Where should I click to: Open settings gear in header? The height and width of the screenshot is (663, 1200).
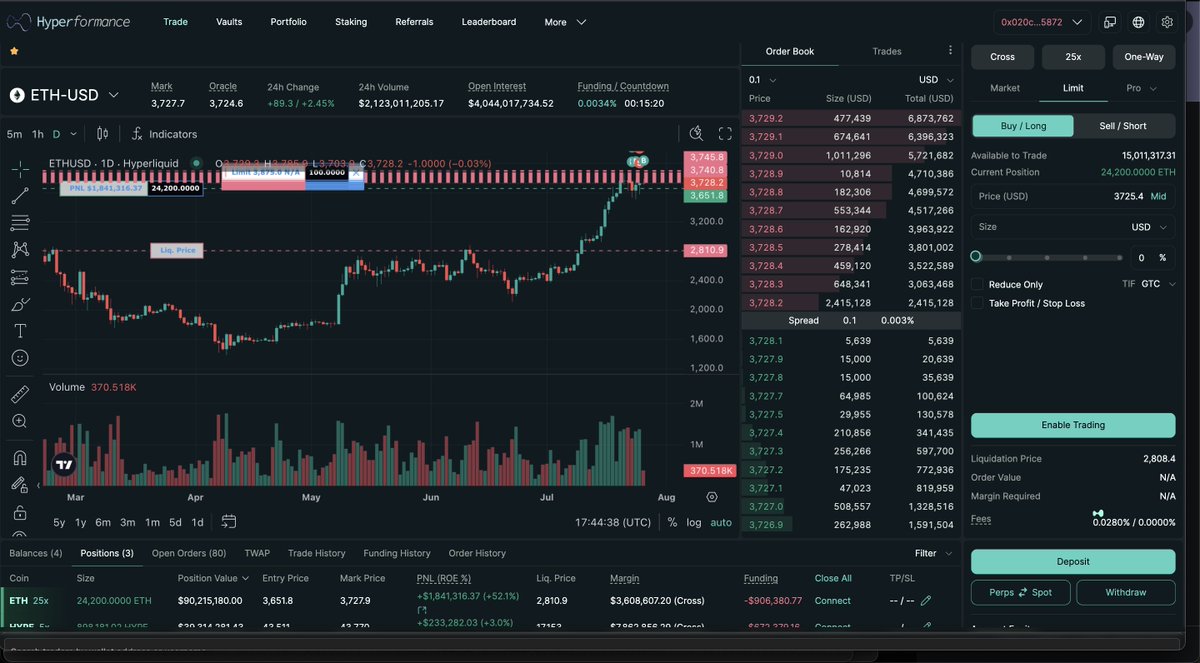point(1167,22)
